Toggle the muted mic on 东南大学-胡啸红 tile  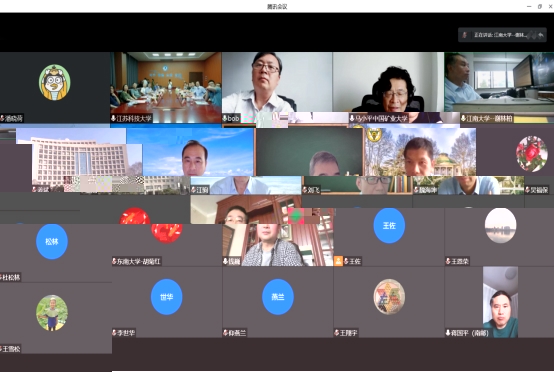tap(114, 261)
